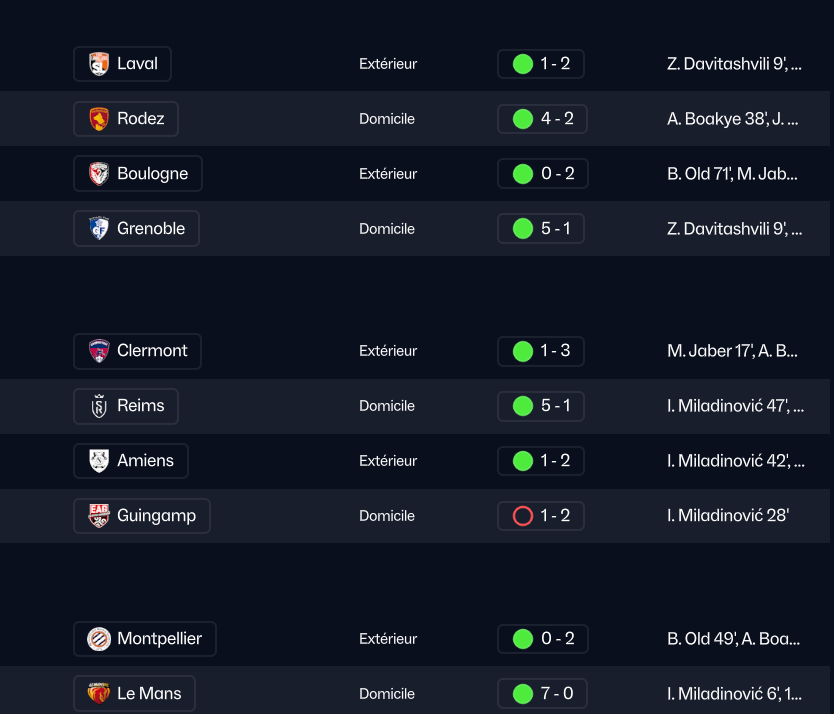Click the Grenoble club crest
This screenshot has height=714, width=834.
[98, 229]
